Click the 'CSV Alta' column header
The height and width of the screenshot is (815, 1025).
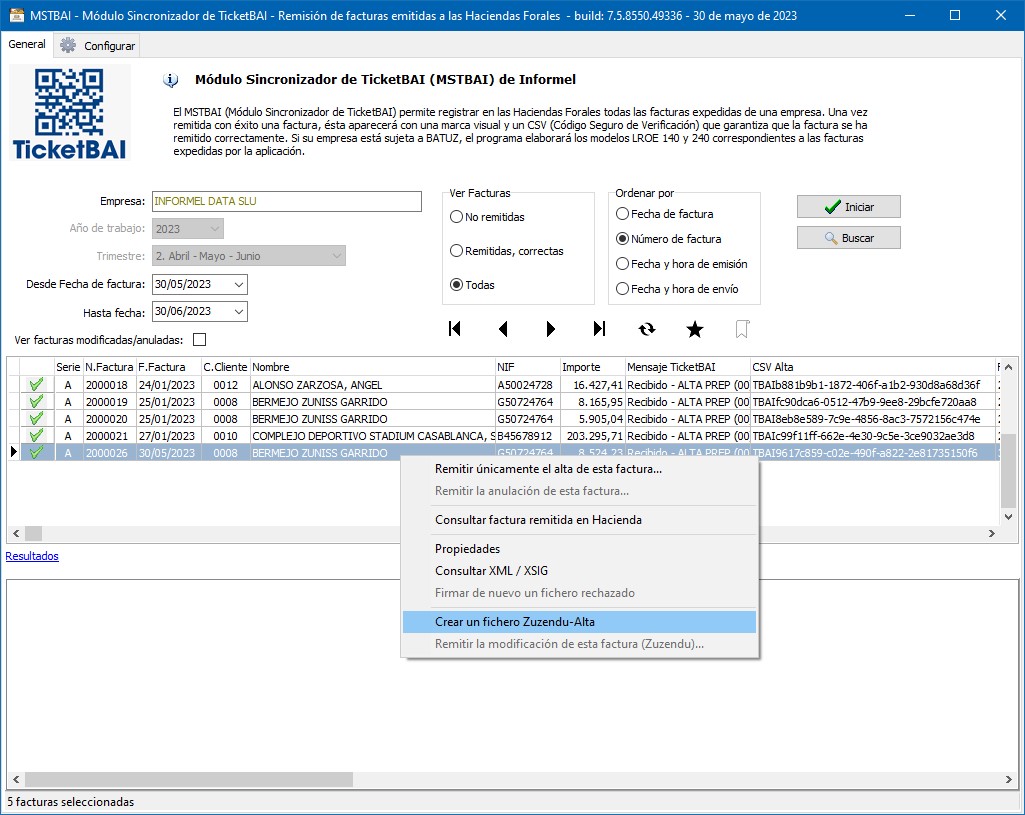(x=872, y=367)
